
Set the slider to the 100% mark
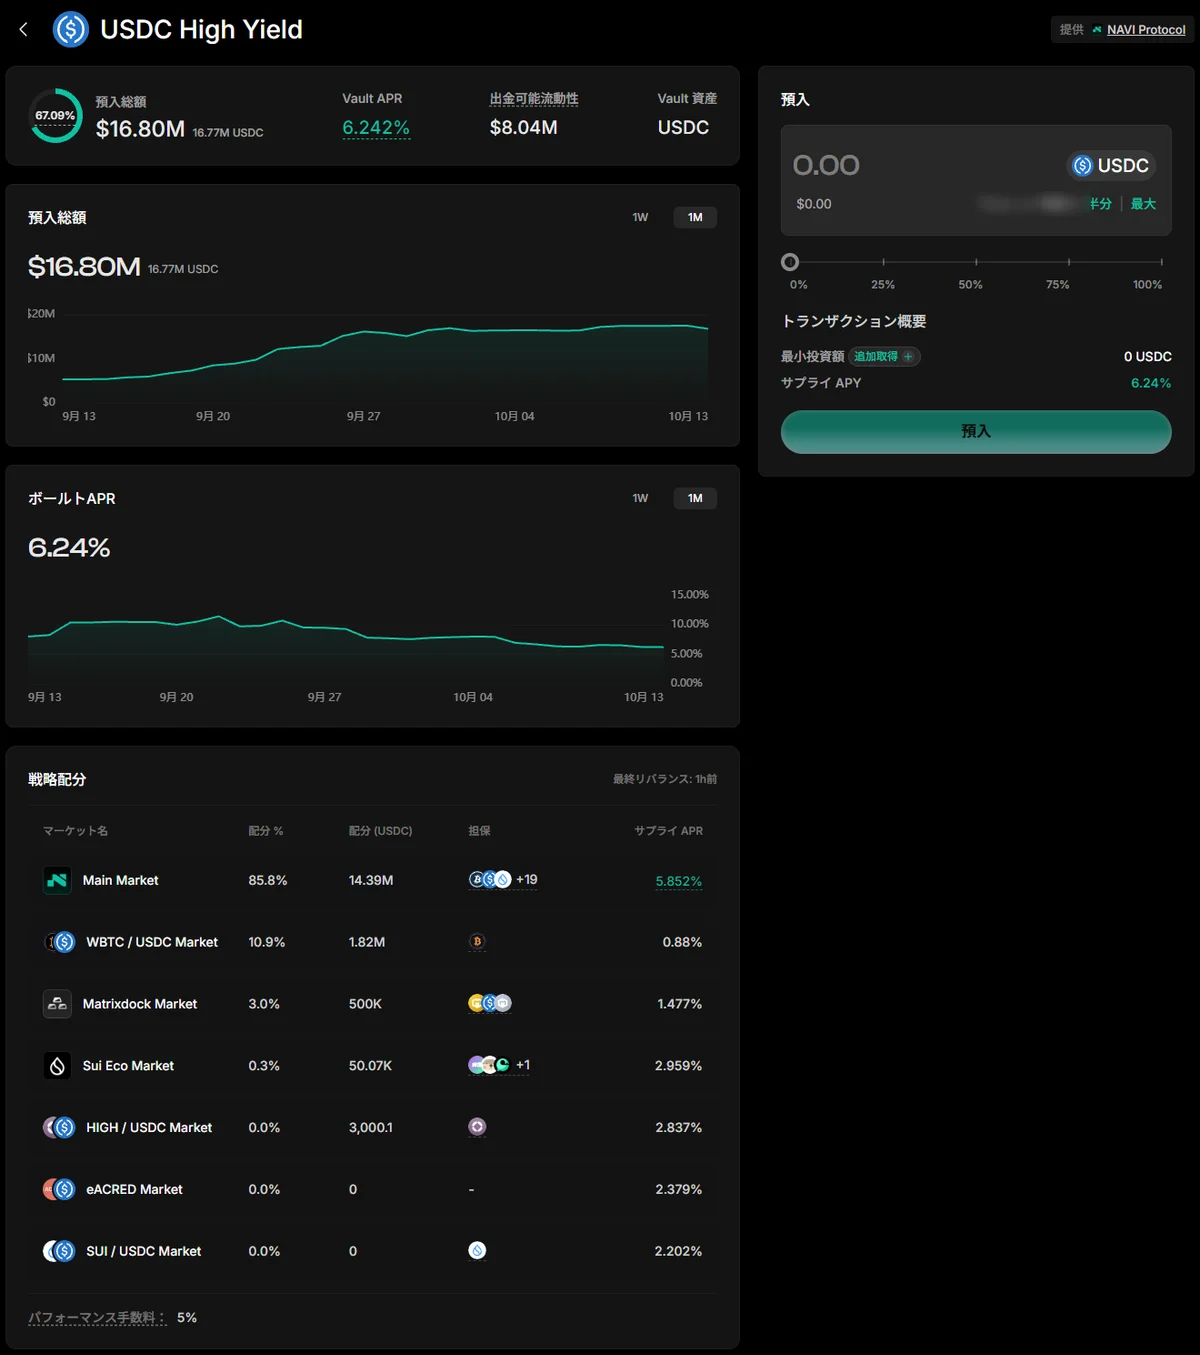pyautogui.click(x=1161, y=262)
